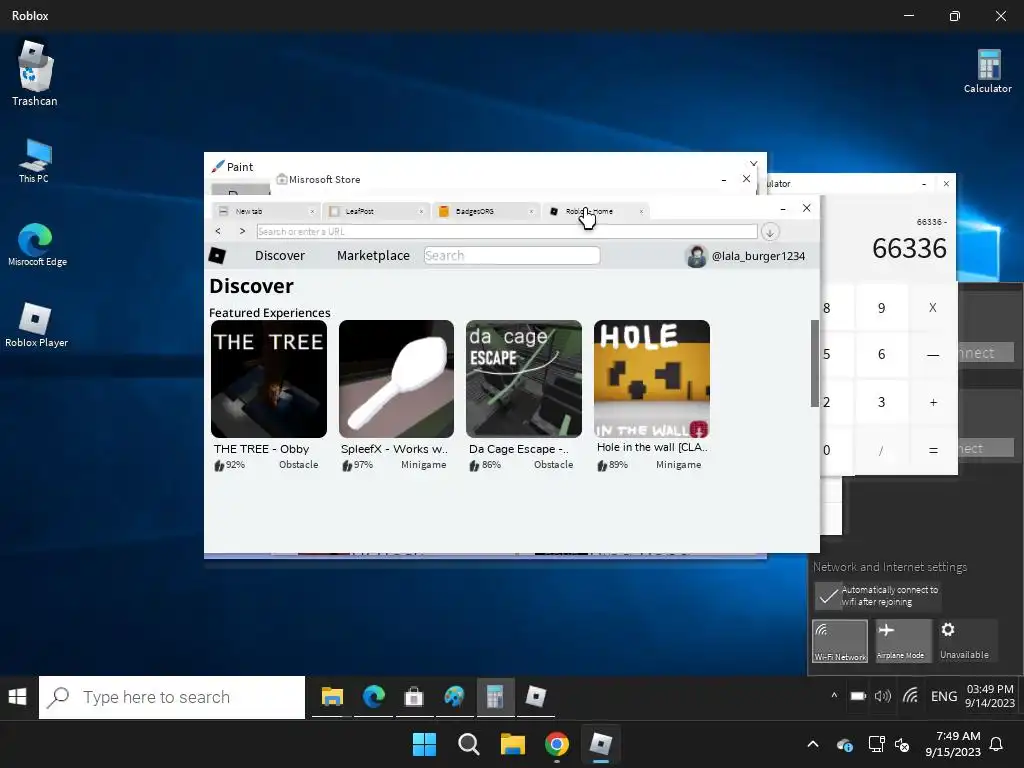Toggle automatically connect to wifi checkbox
The height and width of the screenshot is (768, 1024).
pos(828,596)
